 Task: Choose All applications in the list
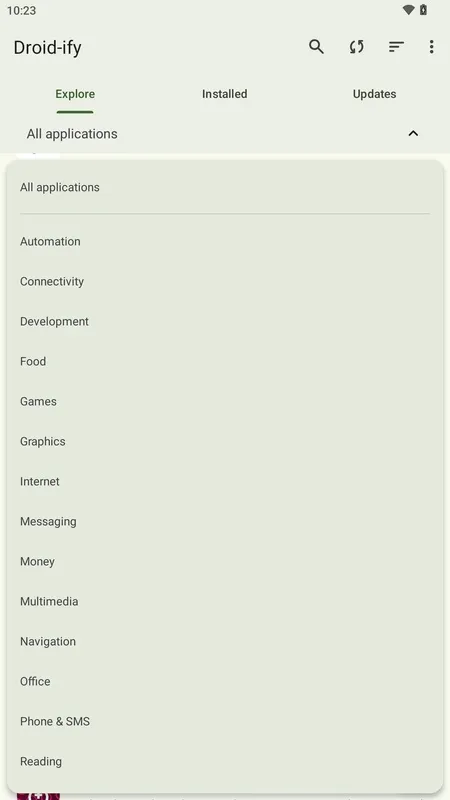[225, 187]
